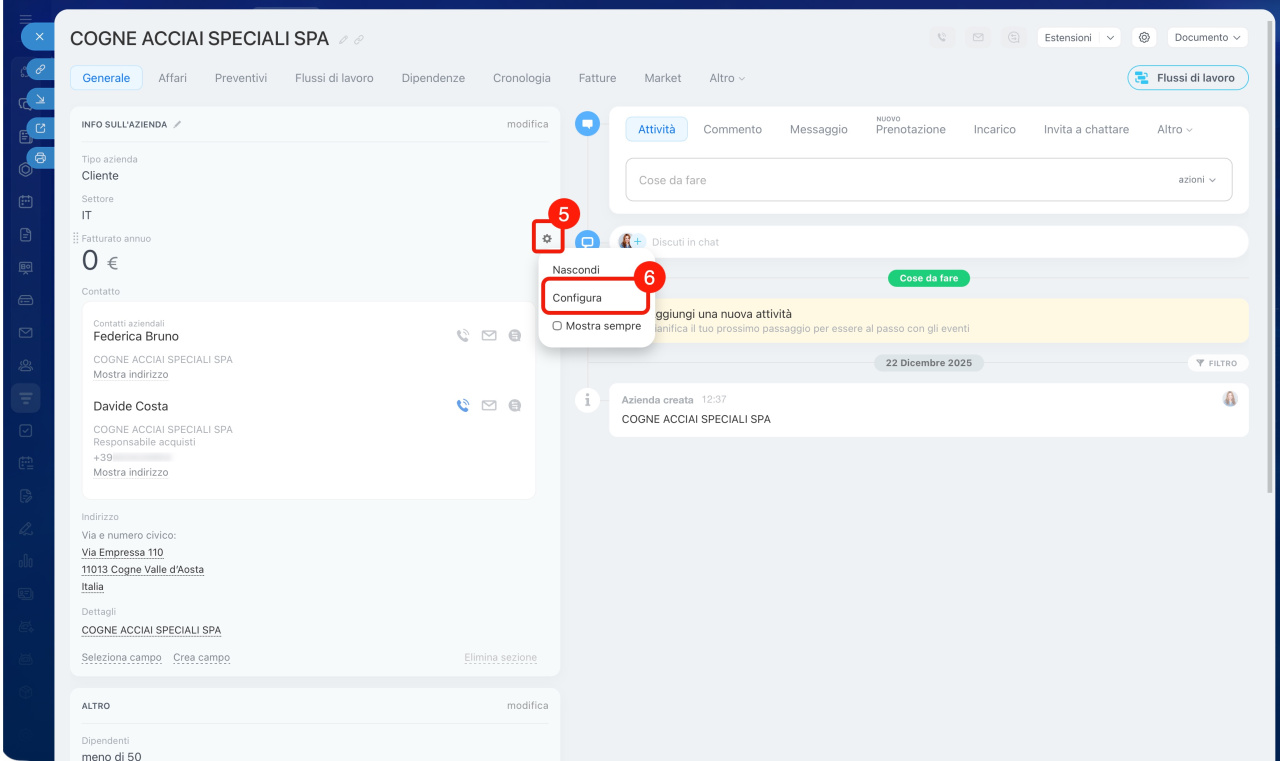The height and width of the screenshot is (761, 1280).
Task: Switch to the Affari tab
Action: click(x=172, y=78)
